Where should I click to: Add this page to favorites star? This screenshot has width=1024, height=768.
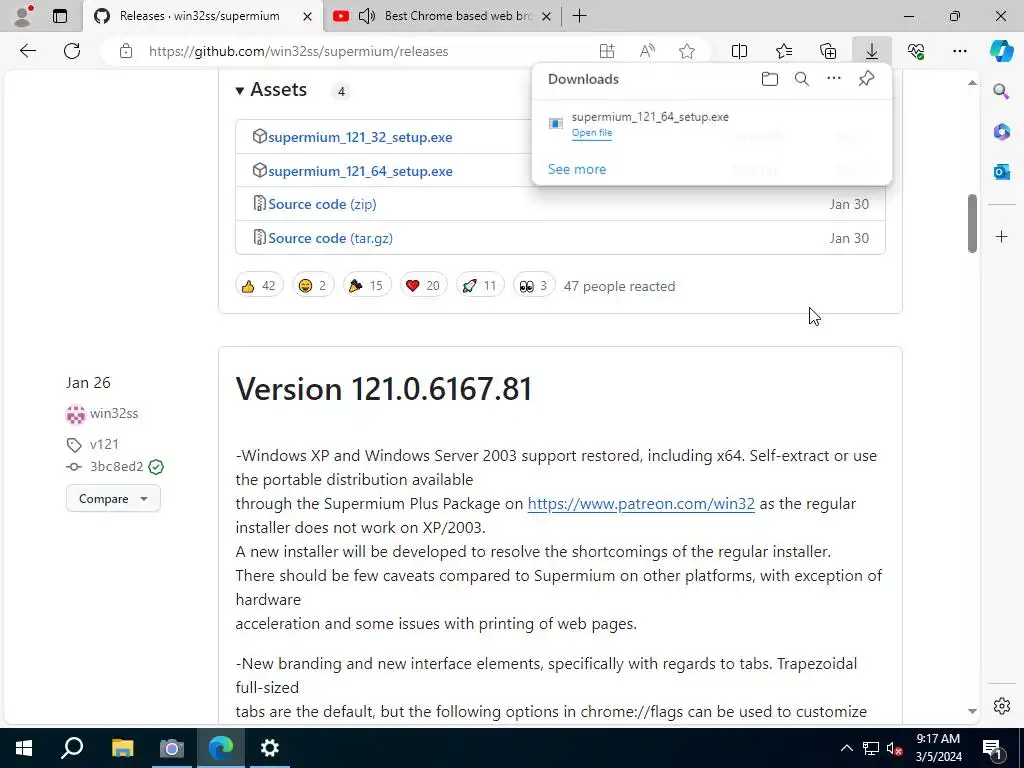click(686, 51)
